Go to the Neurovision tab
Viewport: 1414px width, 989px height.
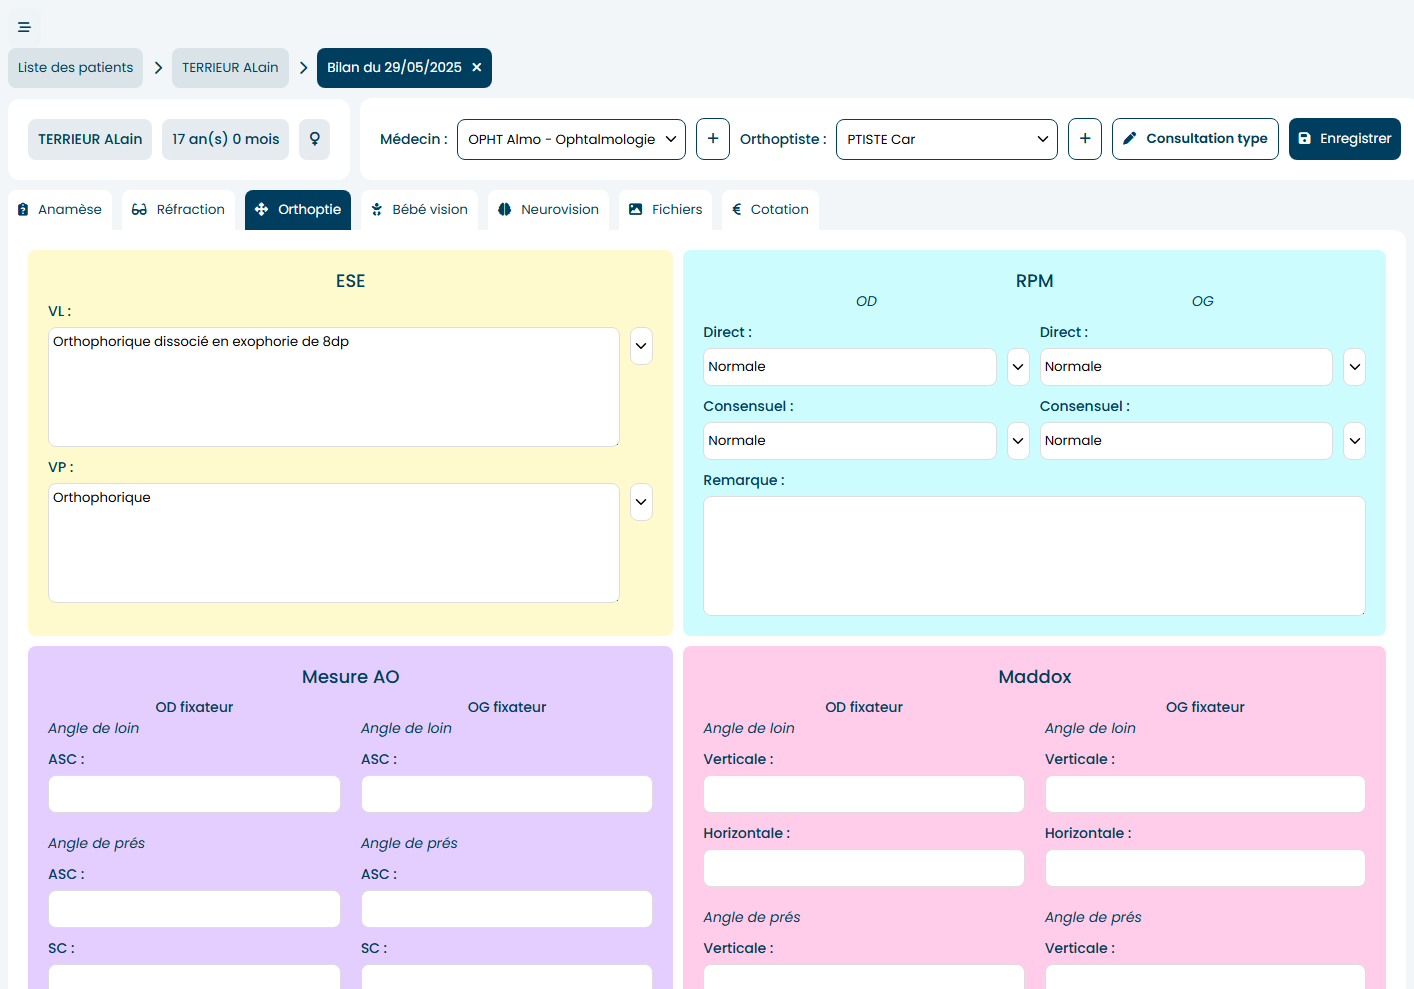548,210
